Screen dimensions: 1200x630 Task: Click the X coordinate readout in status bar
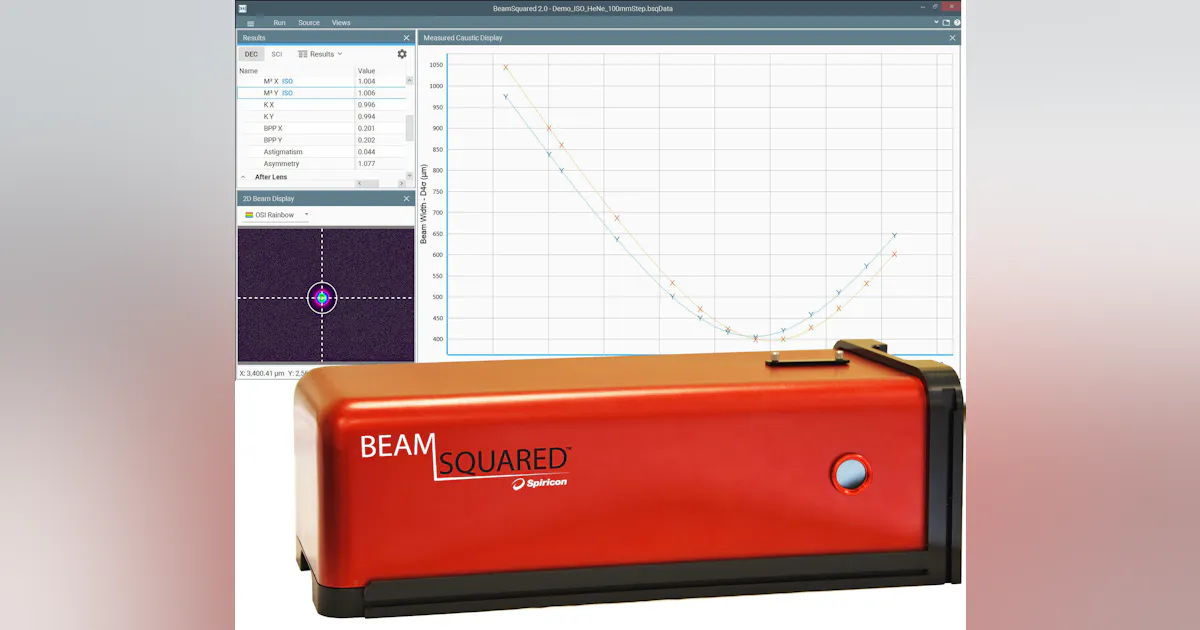pos(261,373)
